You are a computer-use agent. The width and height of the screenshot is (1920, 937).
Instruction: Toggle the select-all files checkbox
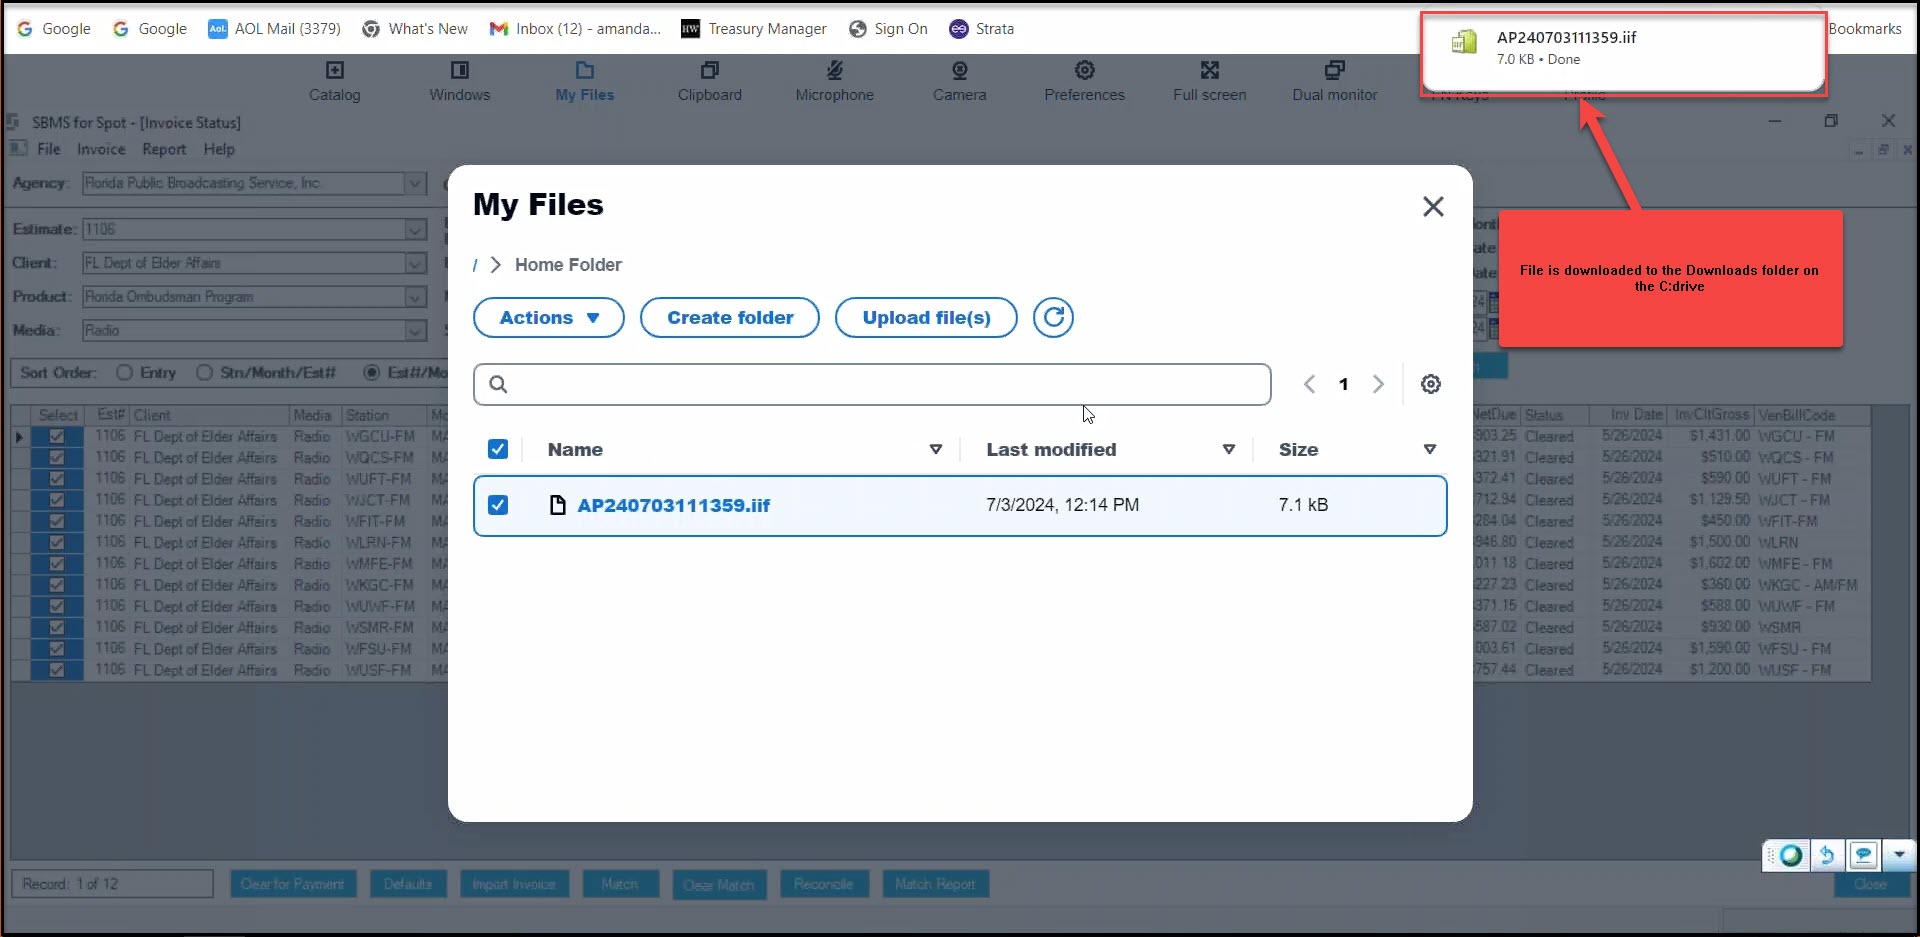click(498, 449)
